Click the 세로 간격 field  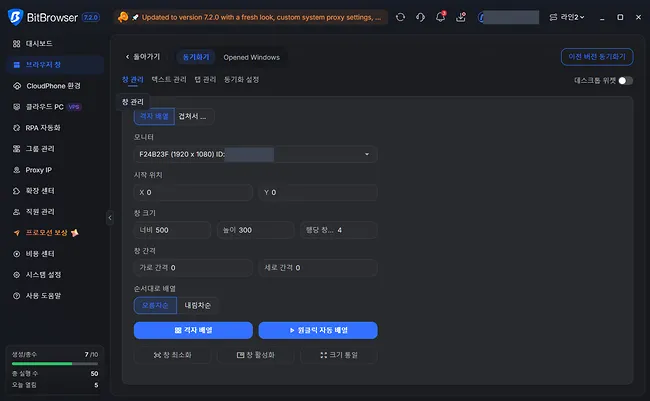click(x=318, y=268)
